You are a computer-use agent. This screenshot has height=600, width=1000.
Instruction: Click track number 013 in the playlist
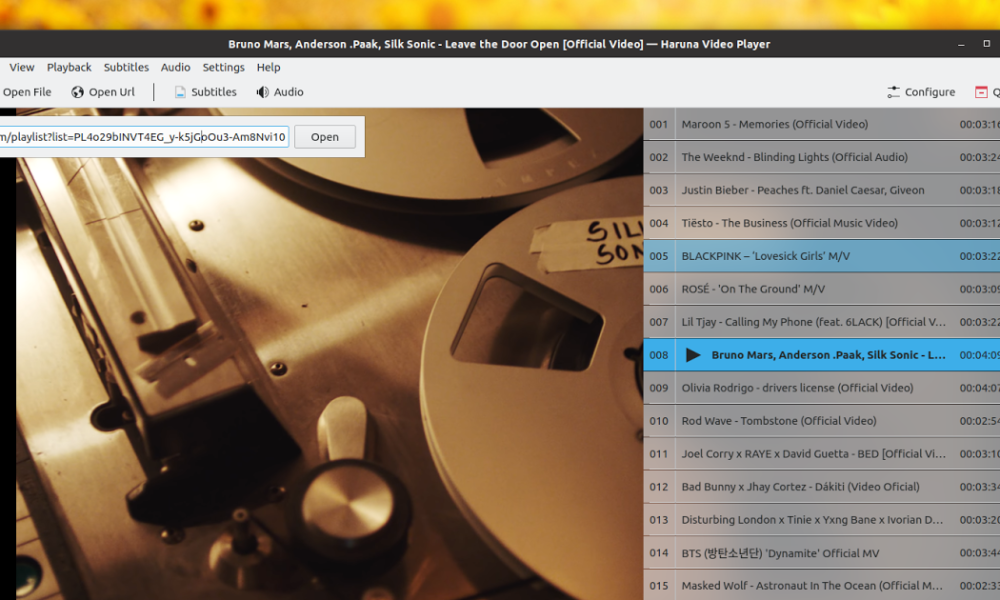click(x=659, y=520)
